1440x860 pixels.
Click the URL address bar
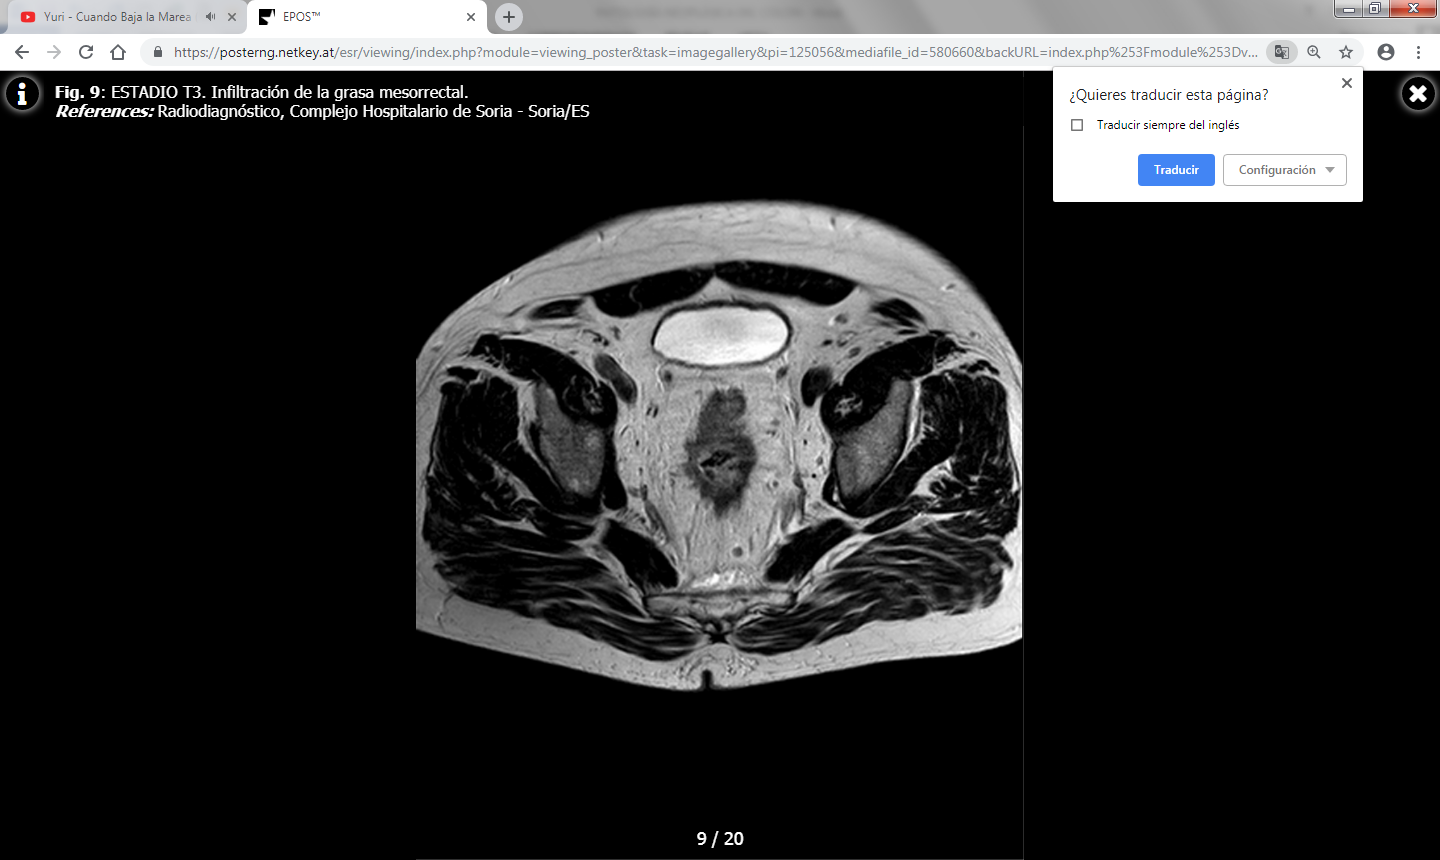tap(700, 52)
